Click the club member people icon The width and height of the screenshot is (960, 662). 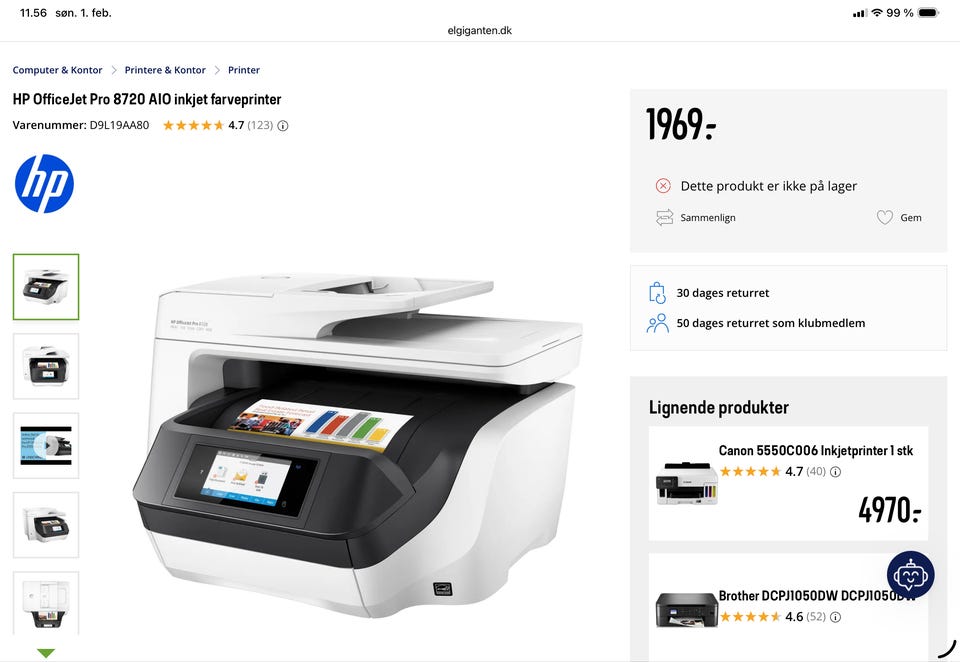[658, 323]
